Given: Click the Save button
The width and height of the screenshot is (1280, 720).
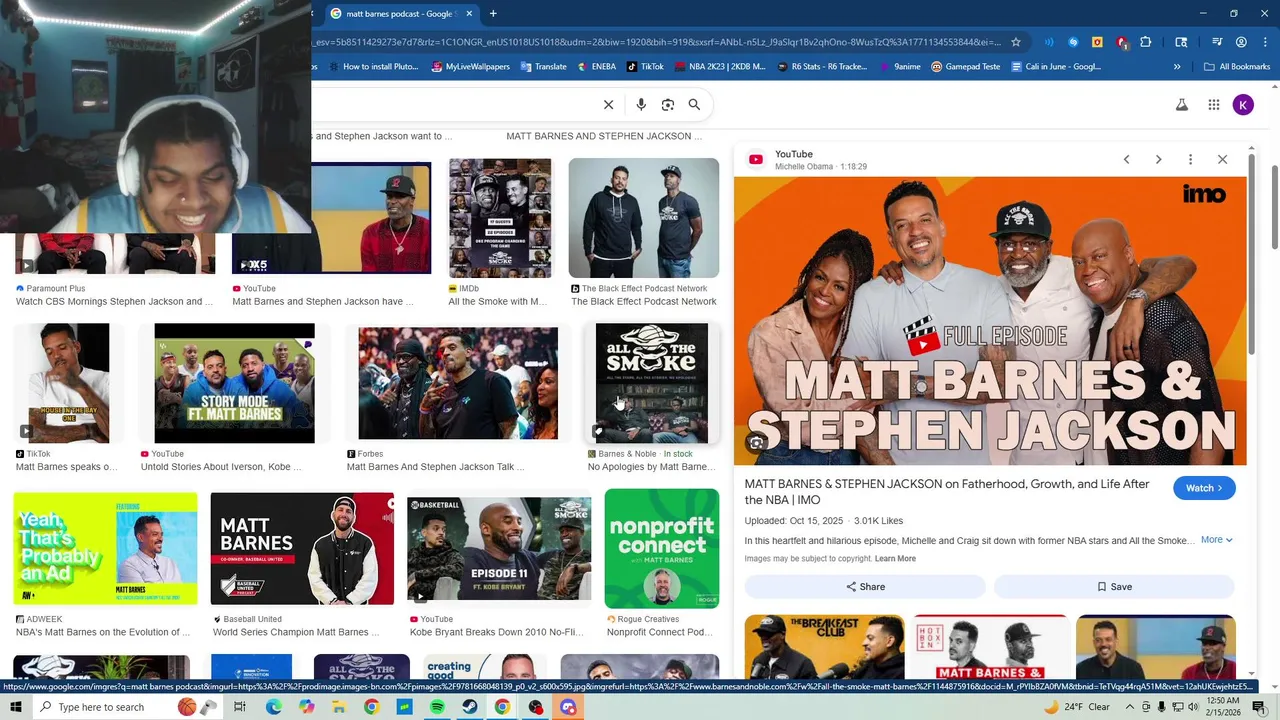Looking at the screenshot, I should point(1114,587).
